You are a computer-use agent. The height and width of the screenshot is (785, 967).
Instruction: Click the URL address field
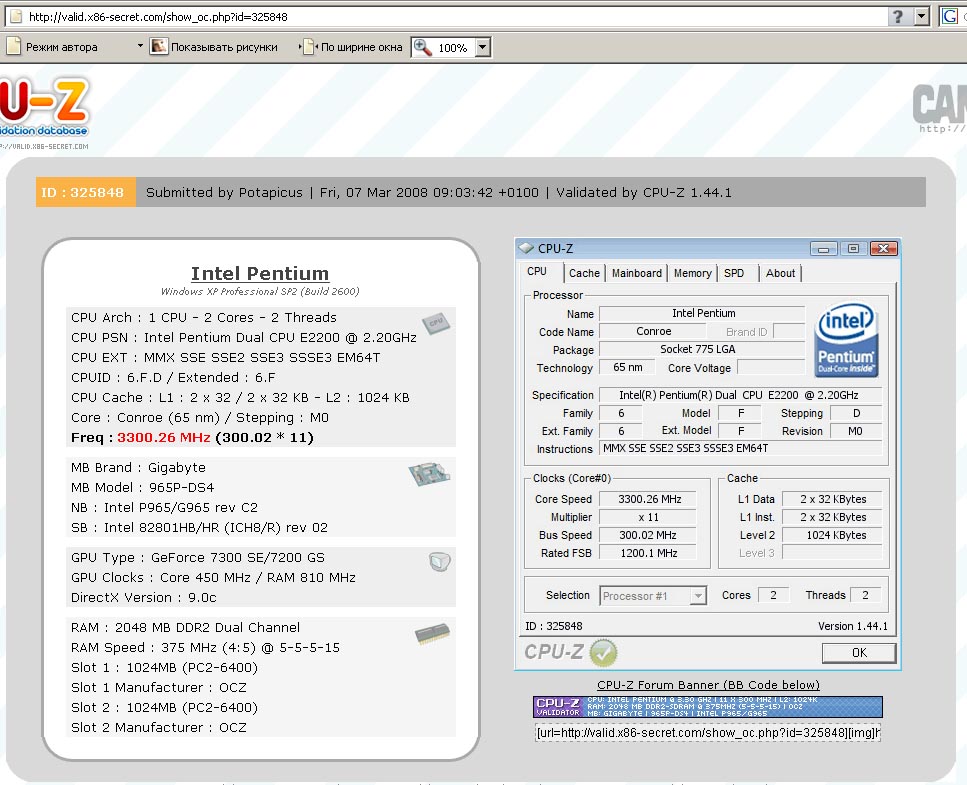click(x=456, y=17)
